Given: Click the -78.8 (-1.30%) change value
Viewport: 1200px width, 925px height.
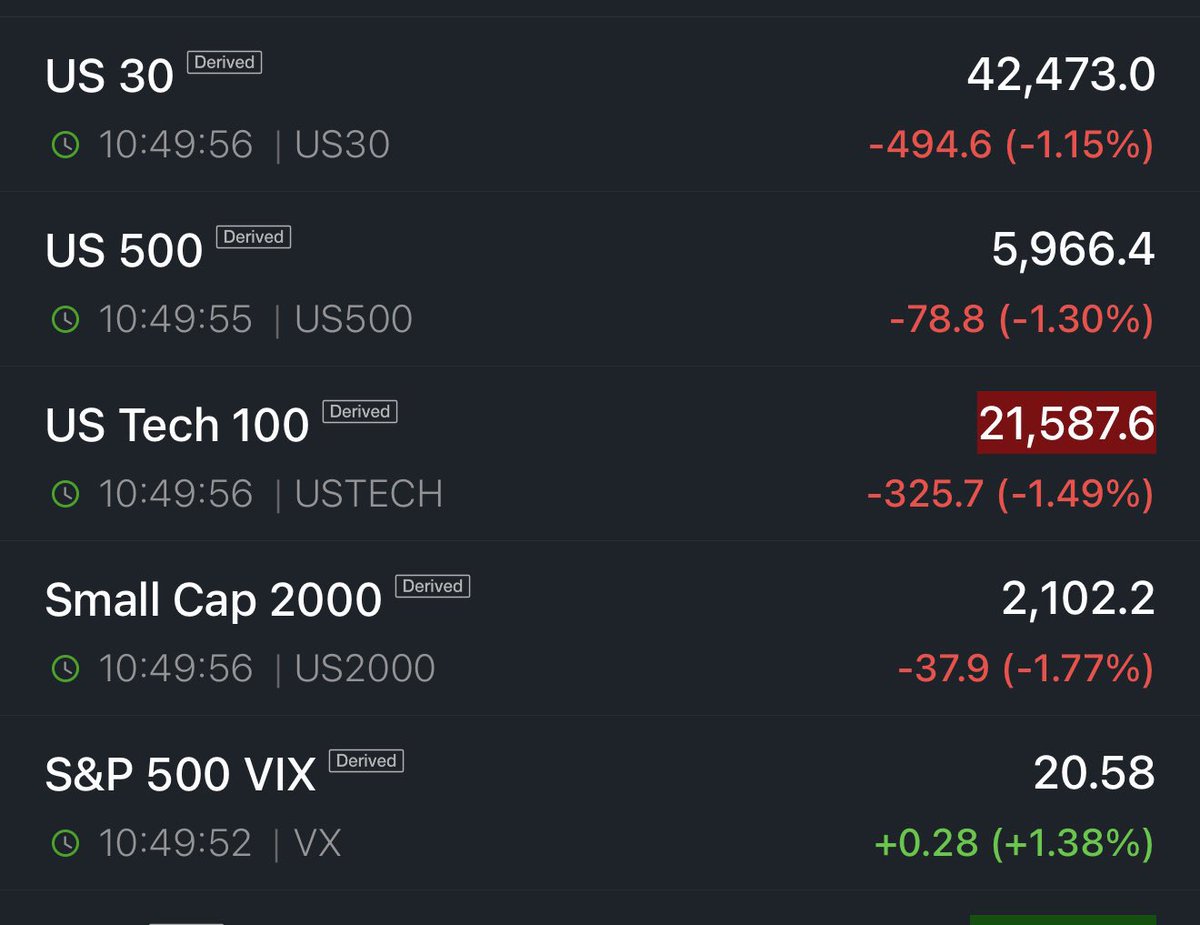Looking at the screenshot, I should (1021, 320).
